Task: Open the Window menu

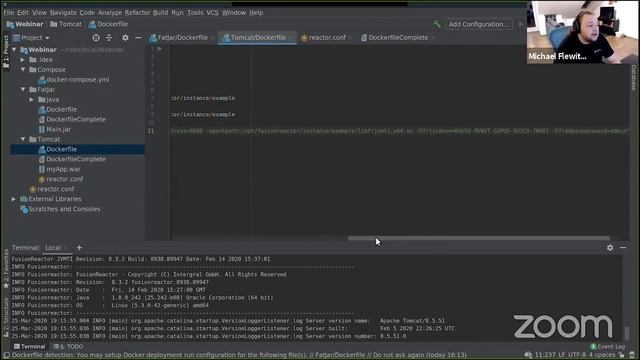Action: (234, 13)
